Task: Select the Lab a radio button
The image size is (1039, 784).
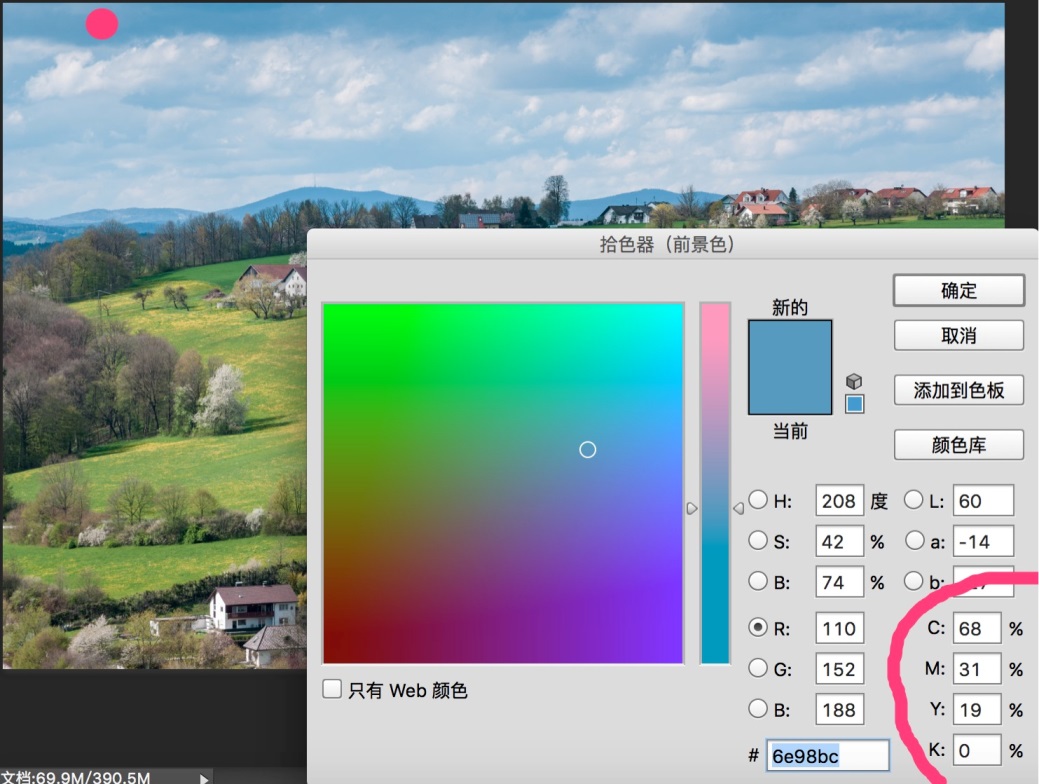Action: (x=914, y=541)
